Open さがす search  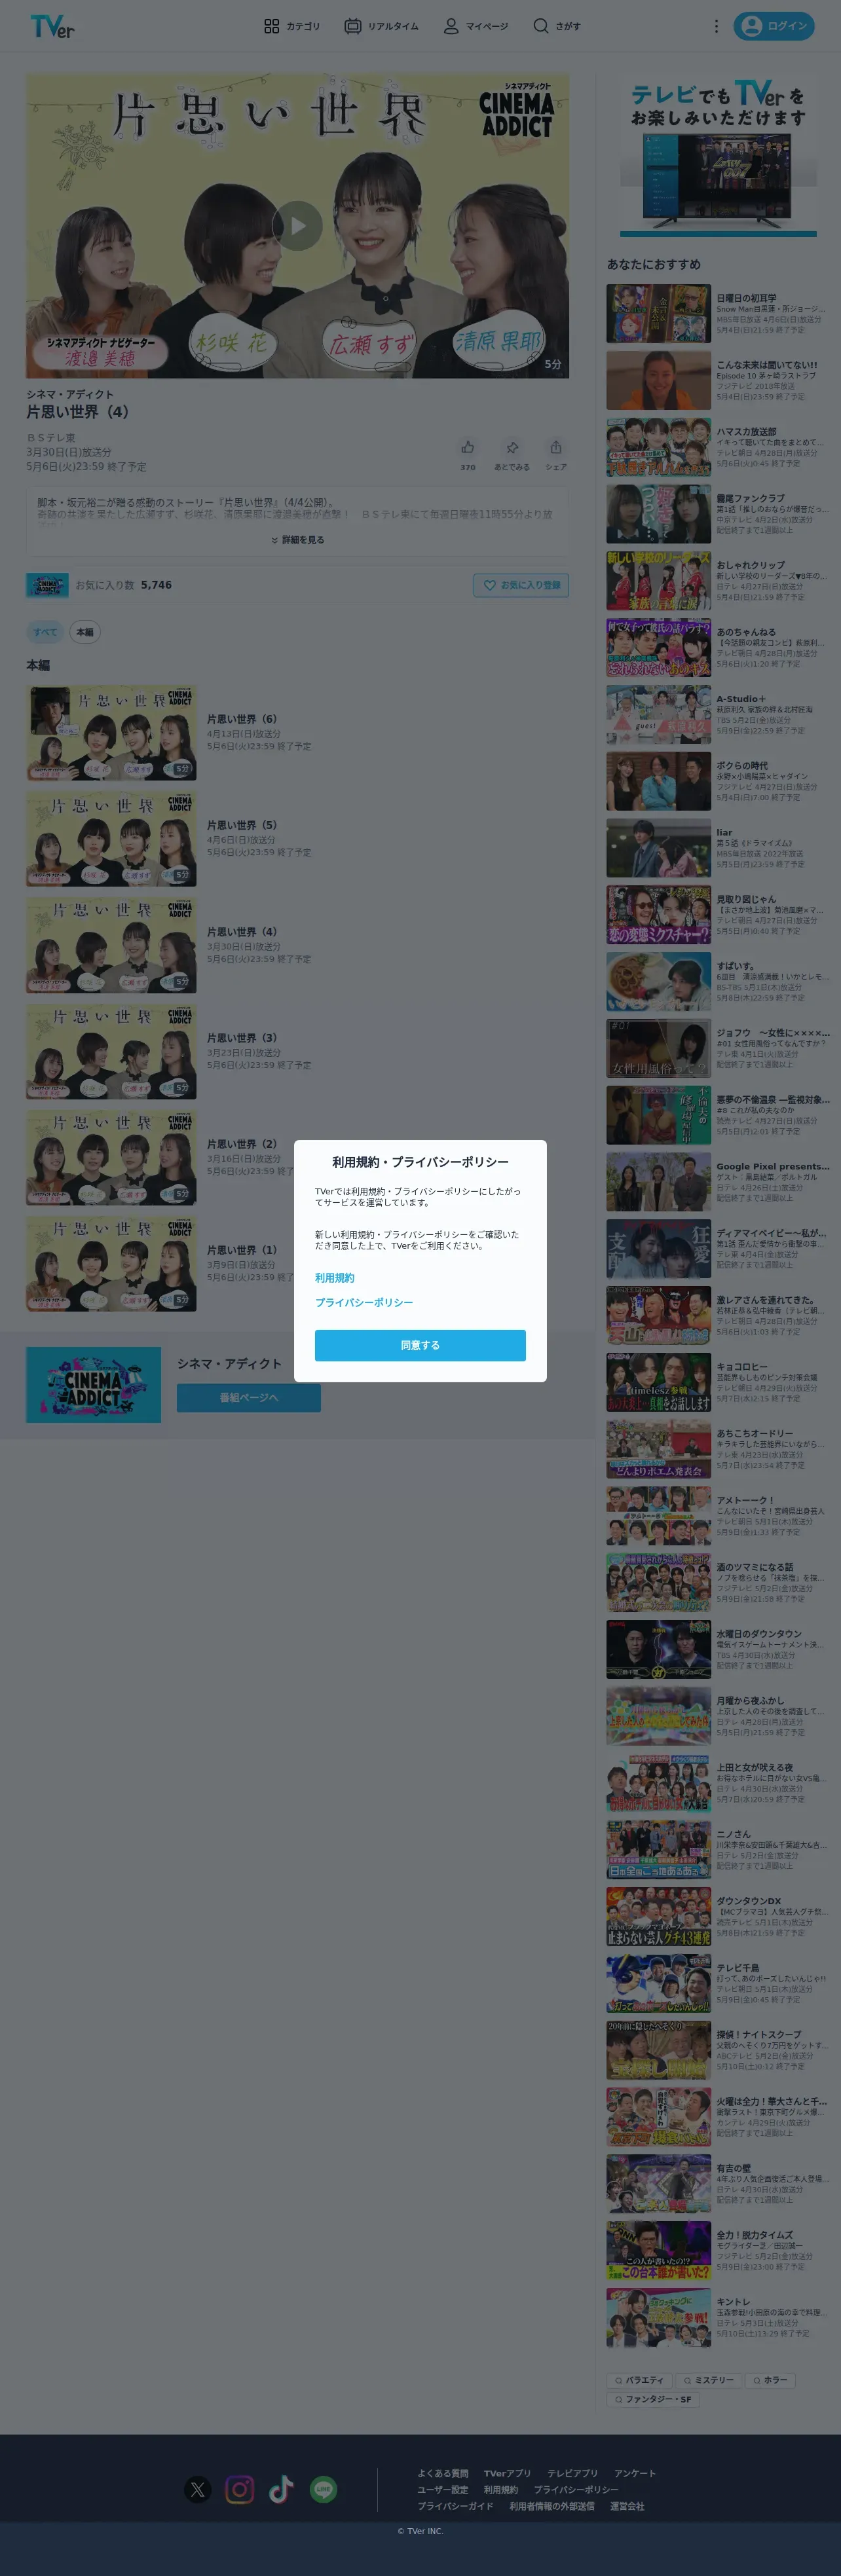coord(557,26)
